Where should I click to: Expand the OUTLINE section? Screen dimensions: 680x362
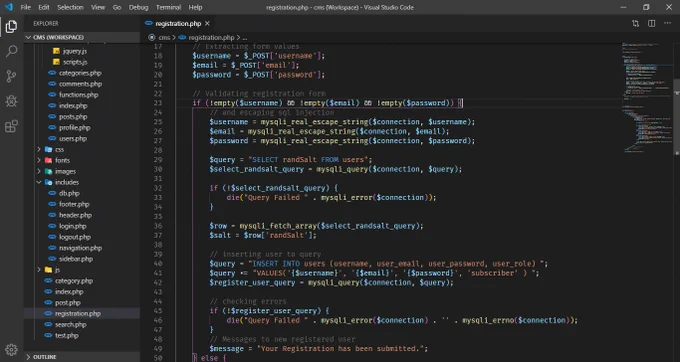coord(82,357)
